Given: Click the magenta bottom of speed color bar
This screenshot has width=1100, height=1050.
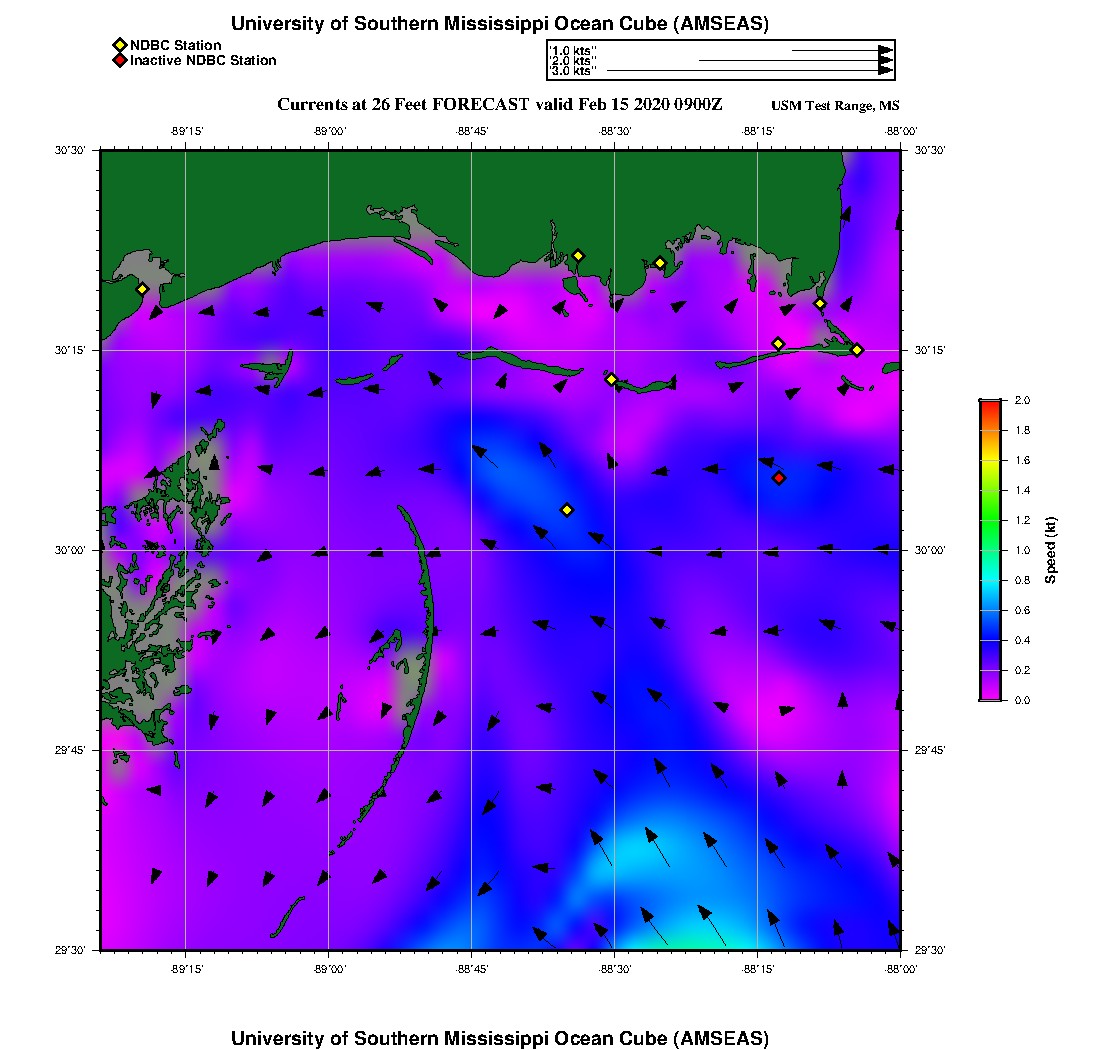Looking at the screenshot, I should [x=989, y=695].
